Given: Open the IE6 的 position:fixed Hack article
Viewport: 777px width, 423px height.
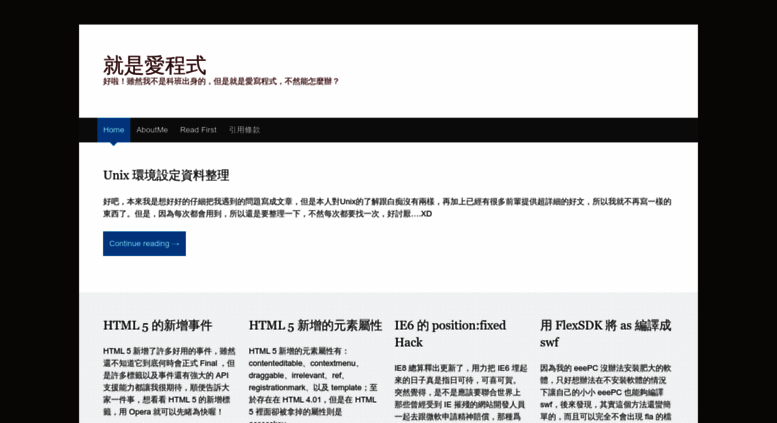Looking at the screenshot, I should (x=450, y=334).
